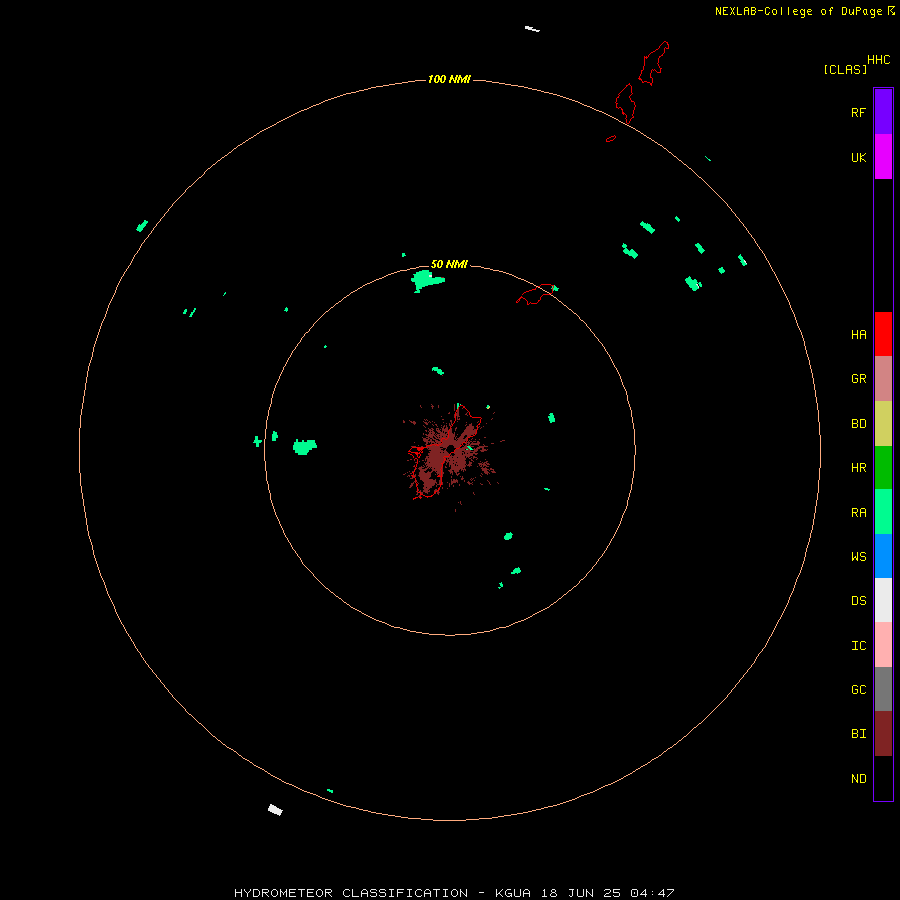Pick the HR dark green legend swatch
This screenshot has height=900, width=900.
tap(883, 468)
